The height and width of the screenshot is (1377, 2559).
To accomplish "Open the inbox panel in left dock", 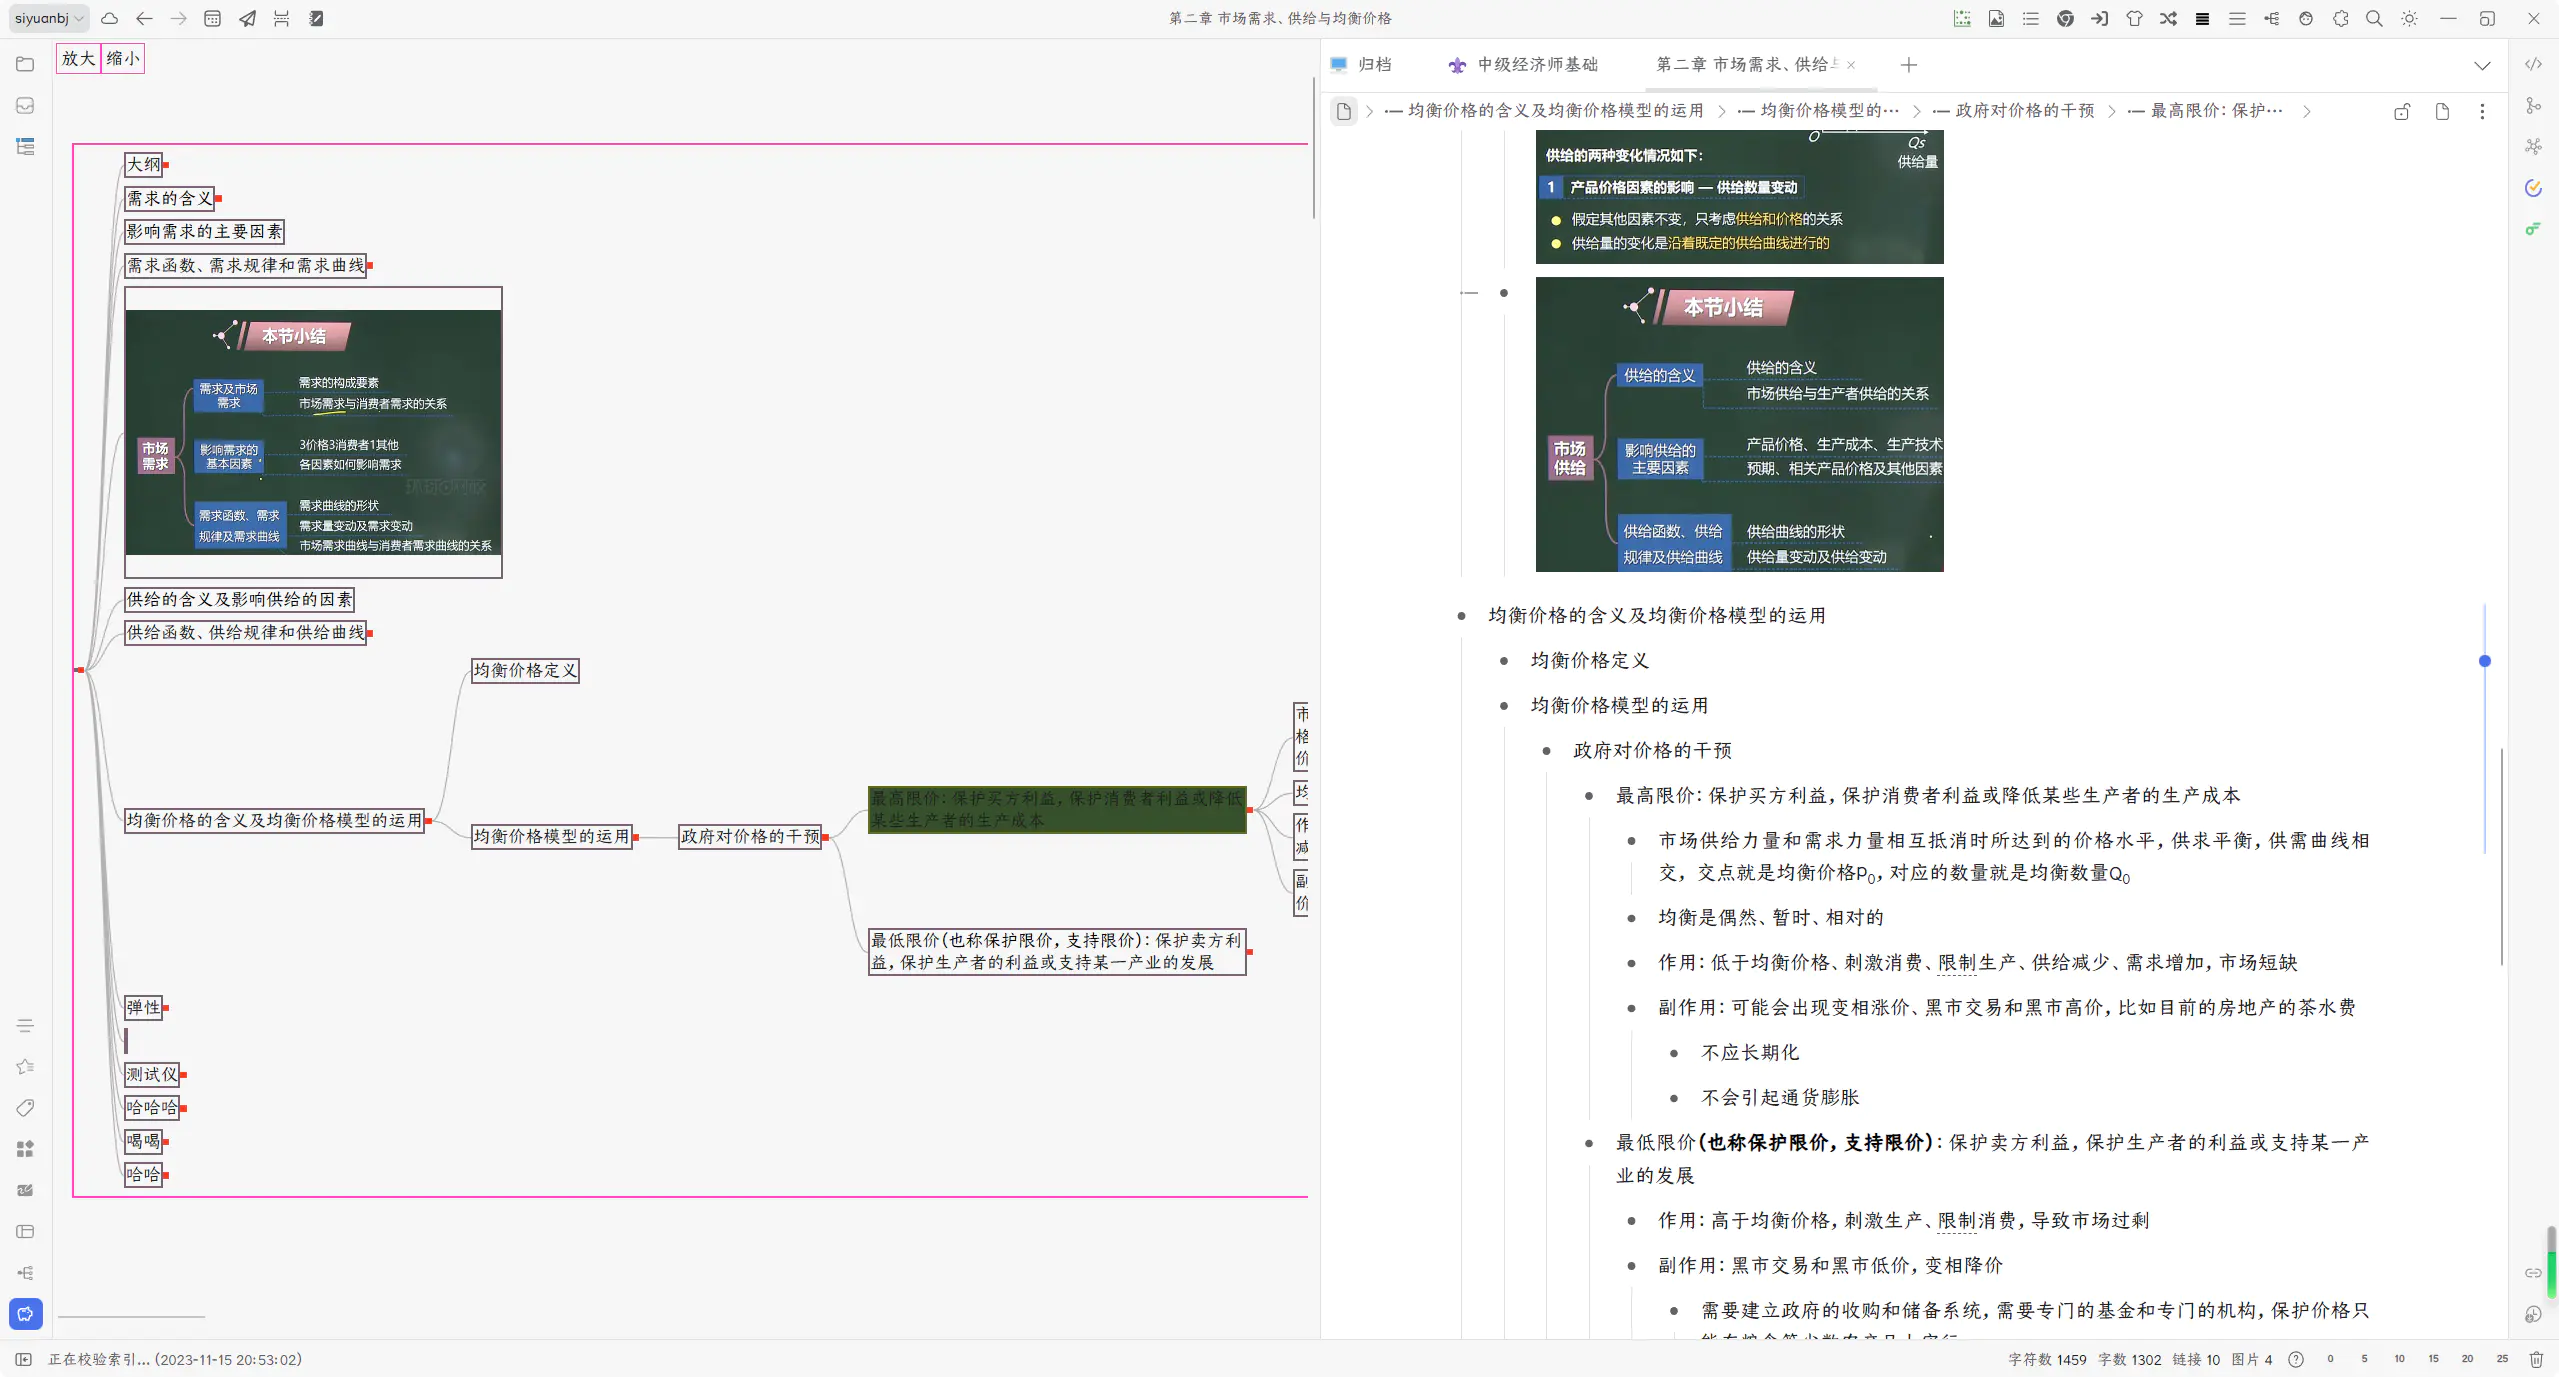I will pos(25,105).
